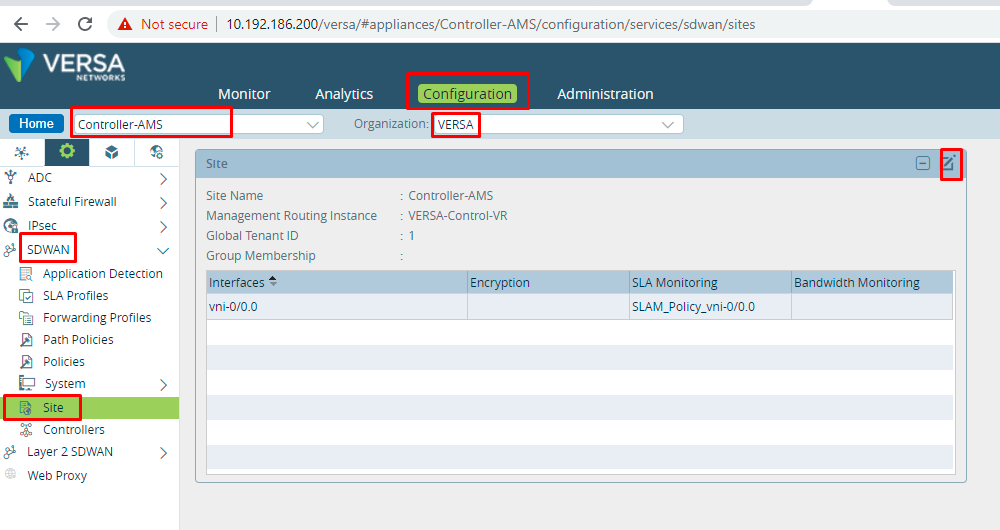Expand the System submenu chevron
Viewport: 1000px width, 530px height.
click(x=163, y=385)
